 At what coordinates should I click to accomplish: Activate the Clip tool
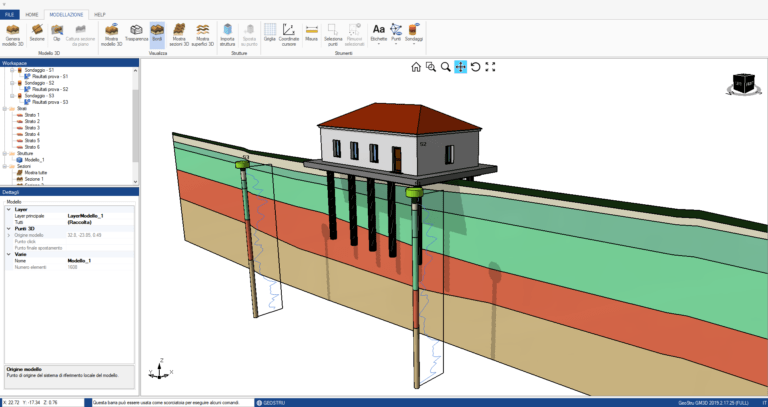(57, 30)
